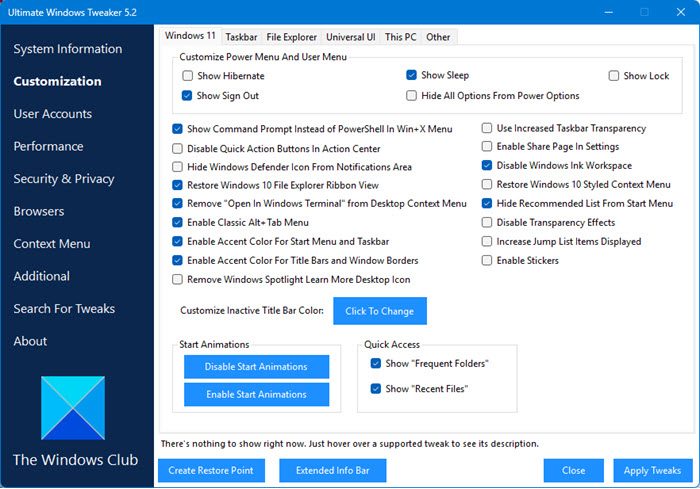Click Enable Start Animations button
This screenshot has height=489, width=700.
click(x=256, y=394)
